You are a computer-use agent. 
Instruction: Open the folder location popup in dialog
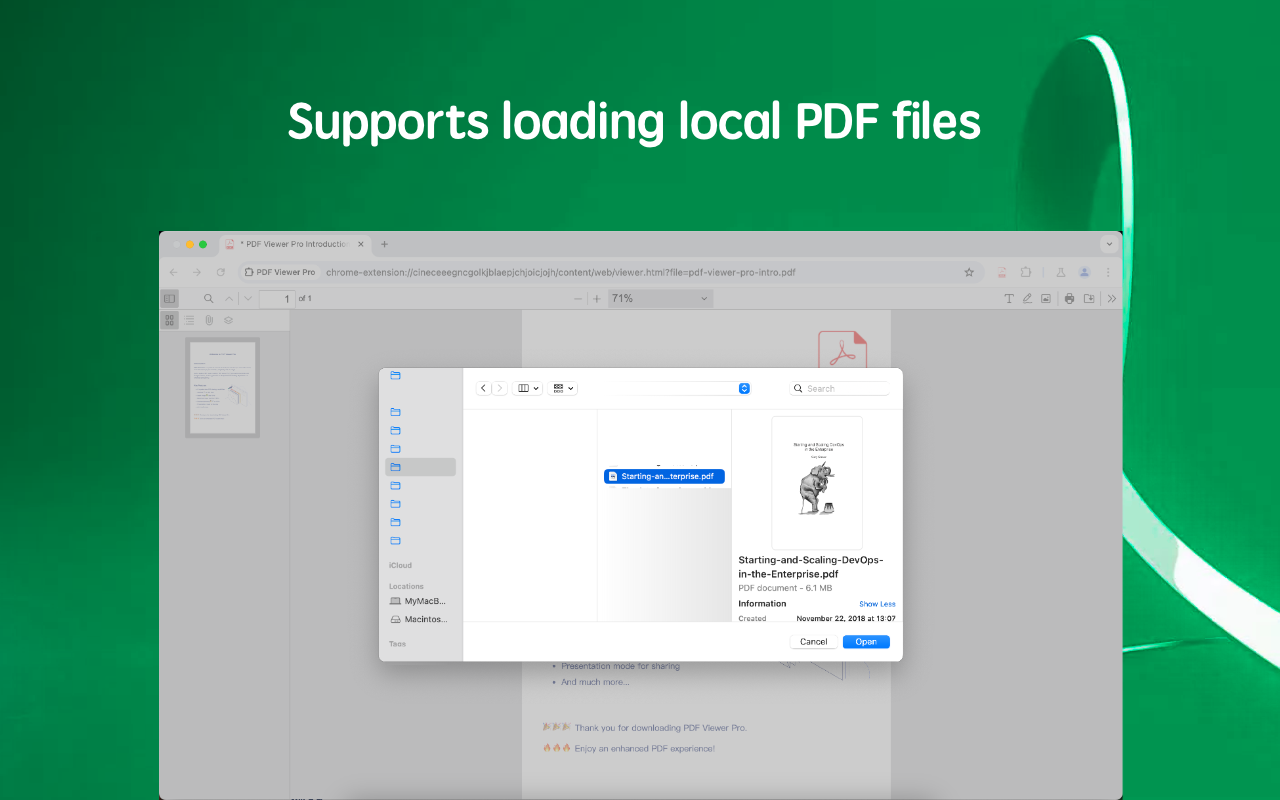click(x=743, y=388)
